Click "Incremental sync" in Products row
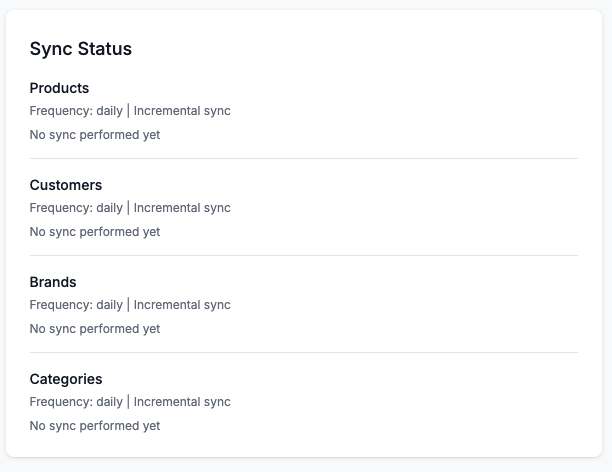This screenshot has height=472, width=612. [182, 111]
